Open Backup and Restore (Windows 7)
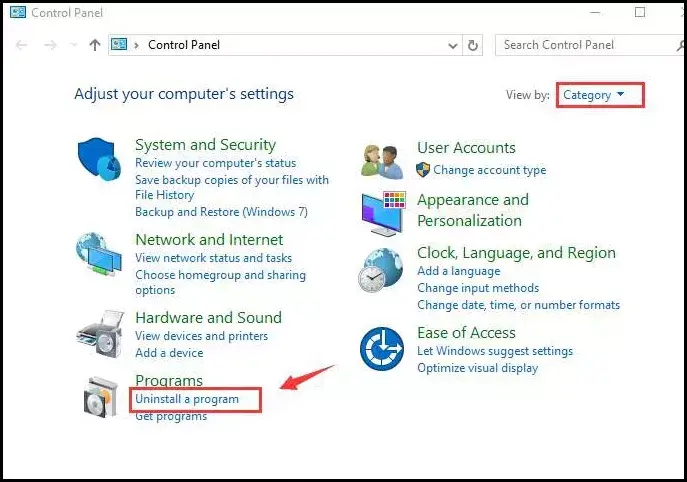 [222, 212]
